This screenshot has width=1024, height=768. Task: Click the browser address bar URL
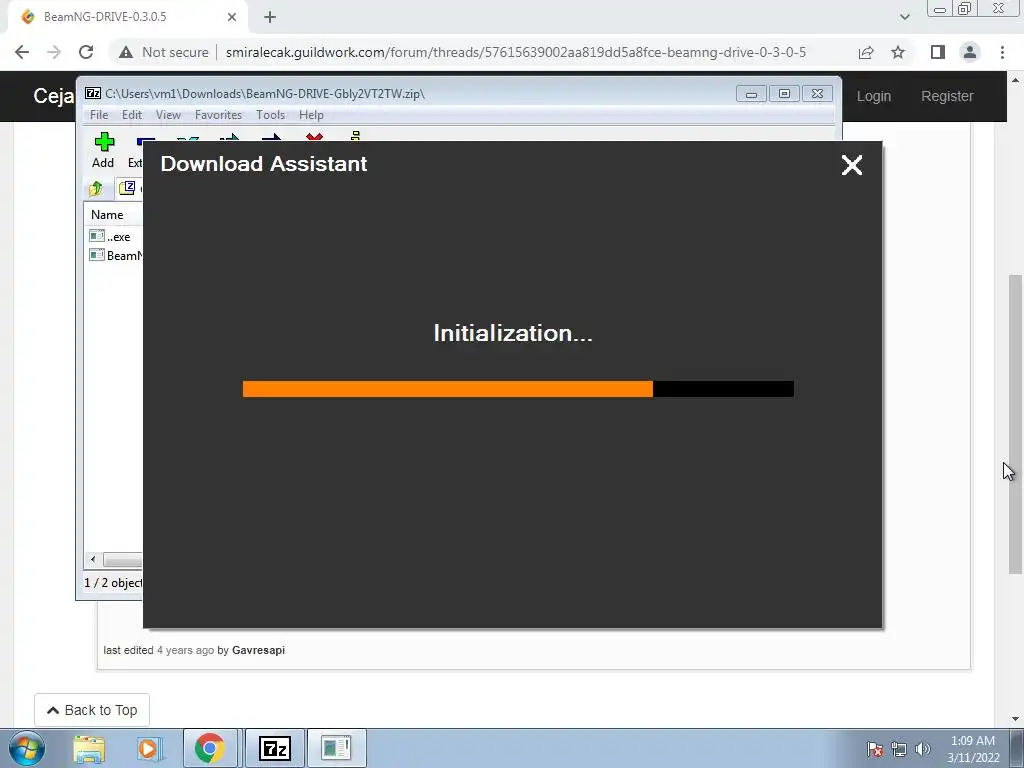pos(516,52)
